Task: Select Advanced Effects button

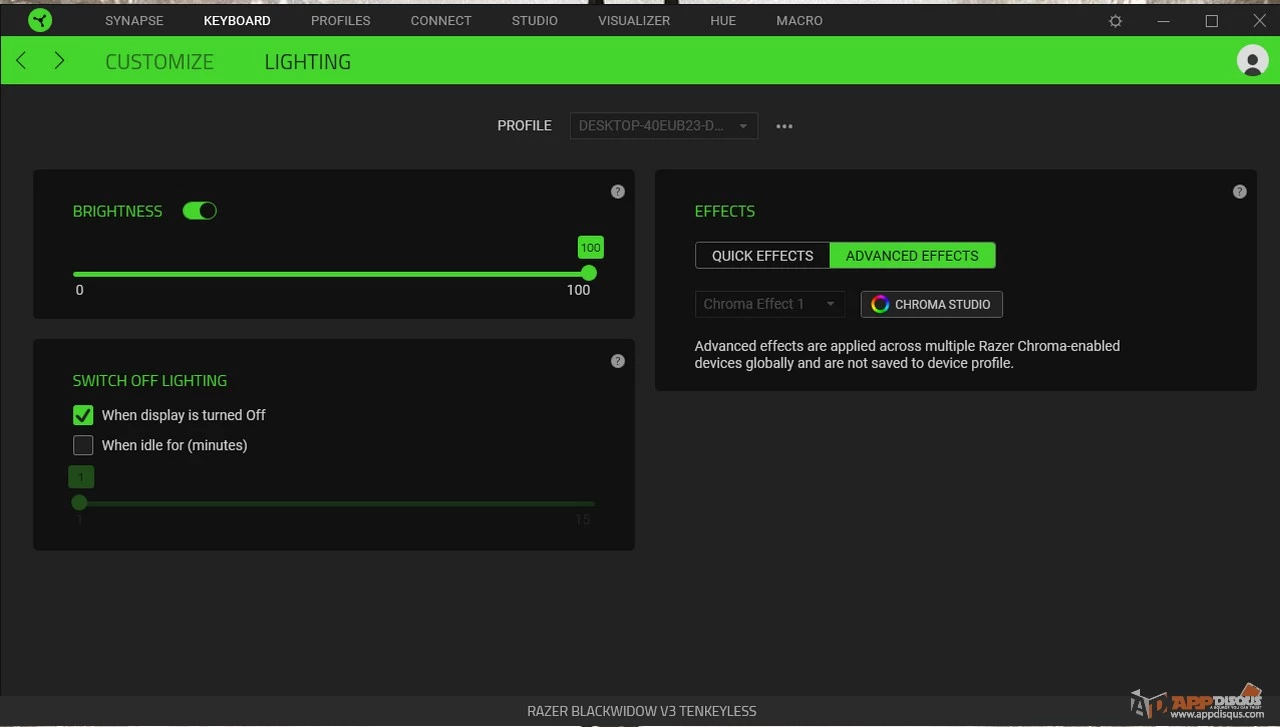Action: click(912, 255)
